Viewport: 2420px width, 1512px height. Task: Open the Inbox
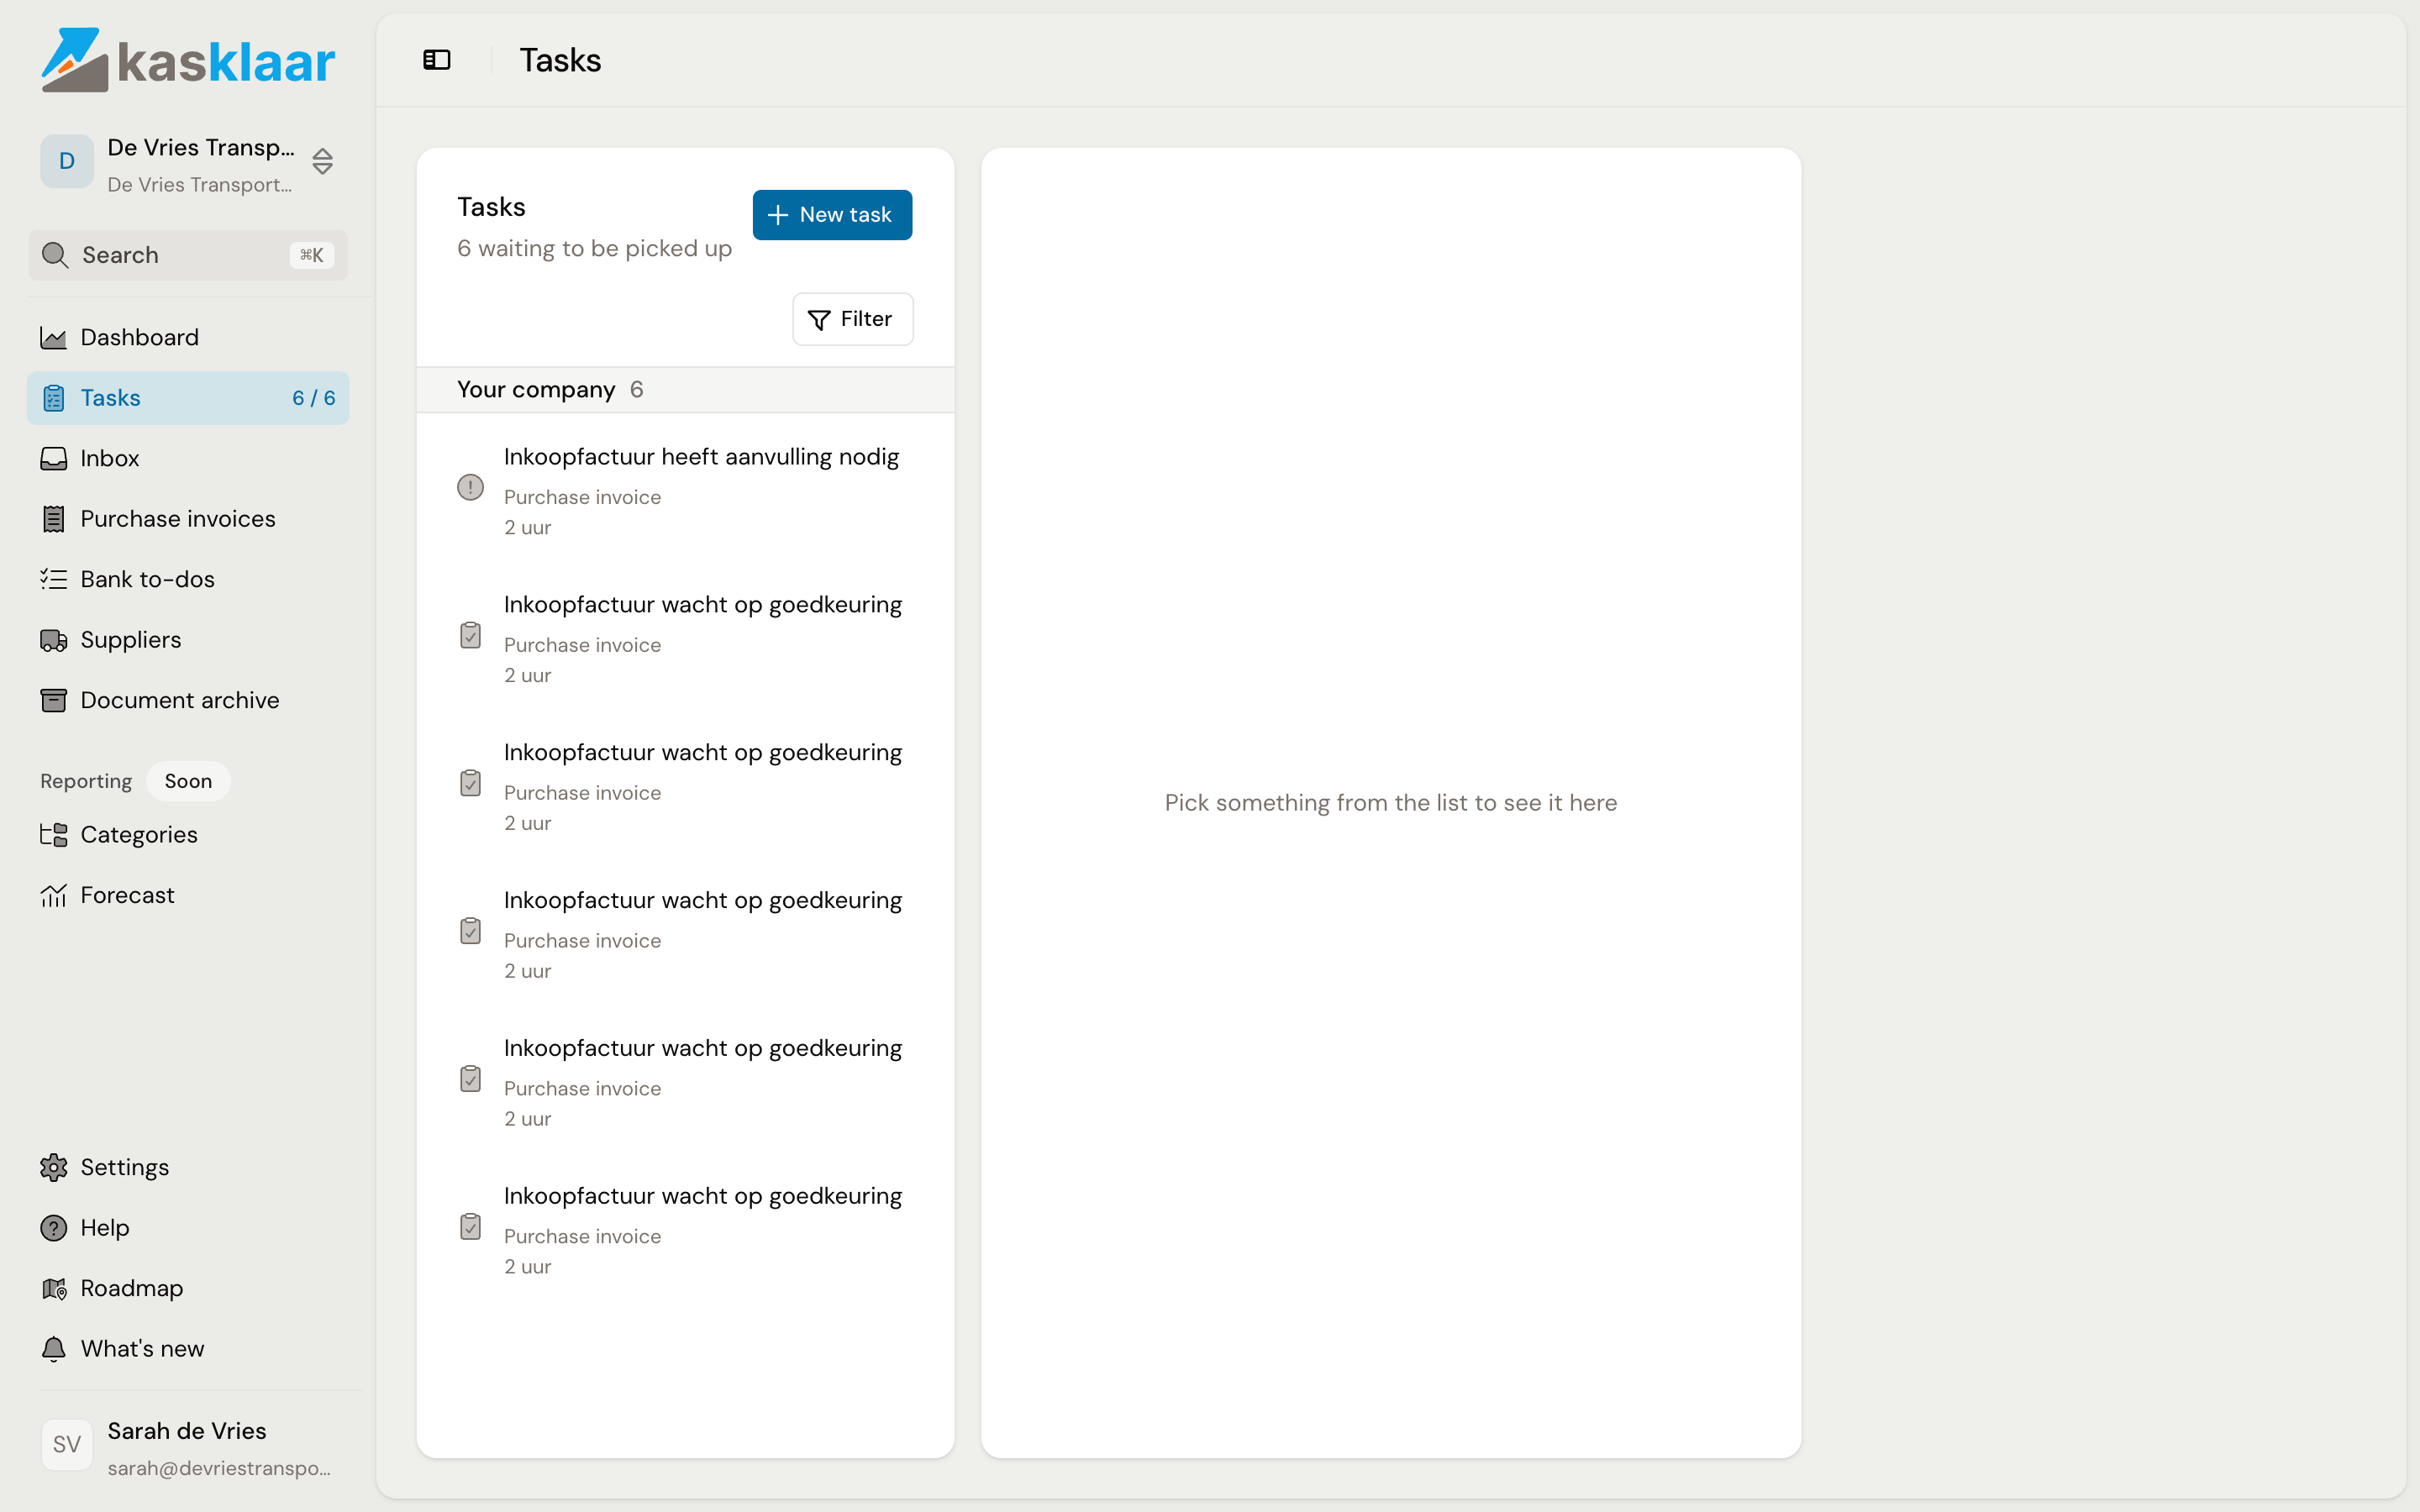[188, 458]
